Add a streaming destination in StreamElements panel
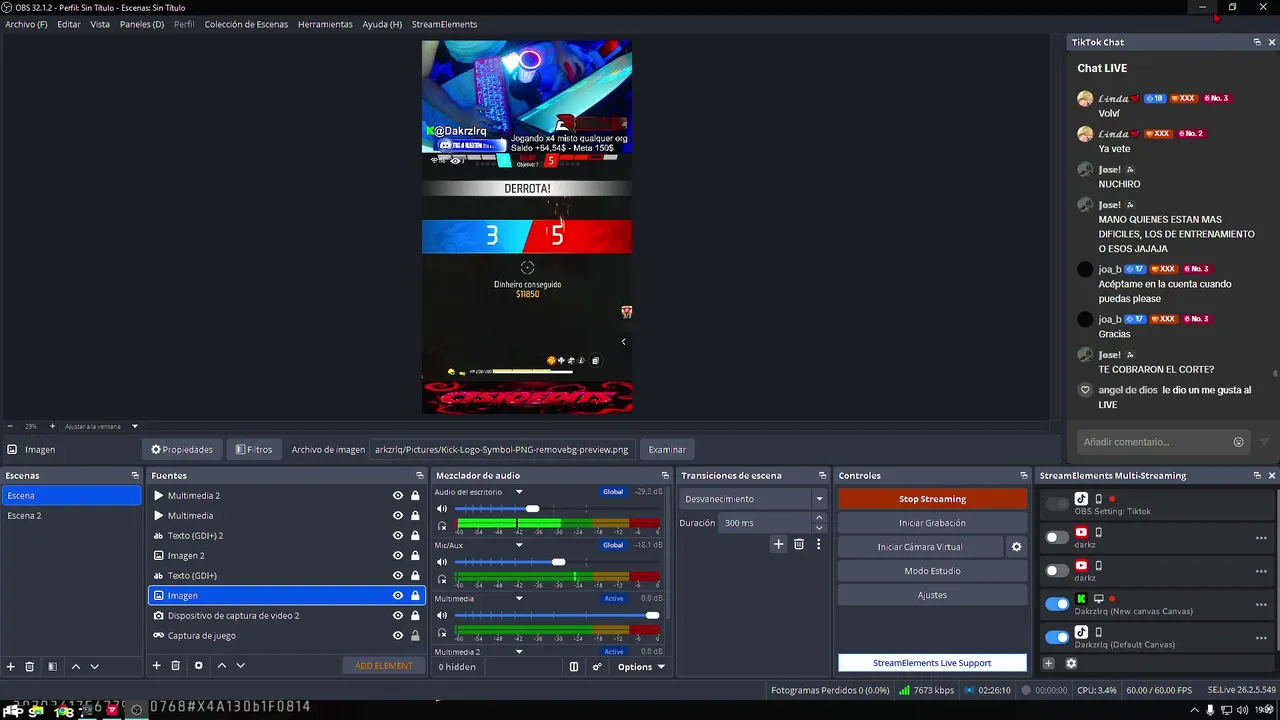 [1049, 663]
